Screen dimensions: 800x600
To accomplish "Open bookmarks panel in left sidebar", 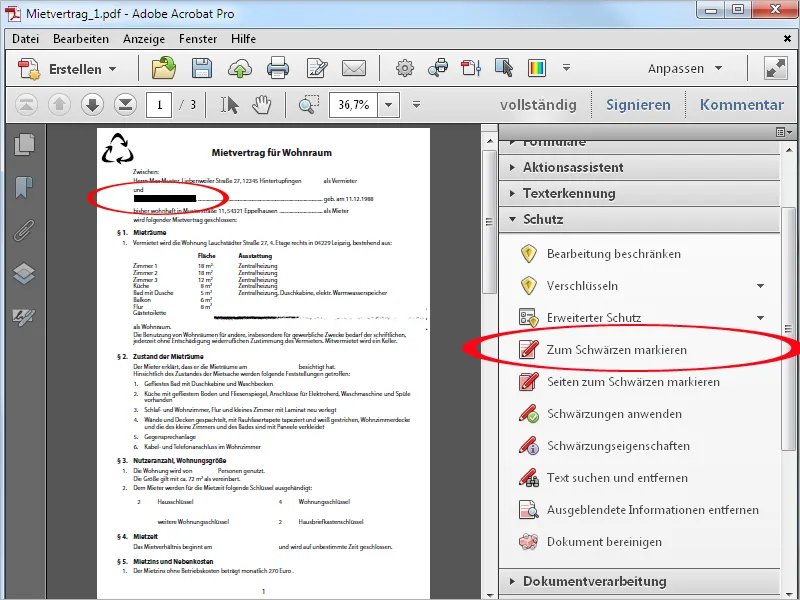I will click(x=24, y=187).
